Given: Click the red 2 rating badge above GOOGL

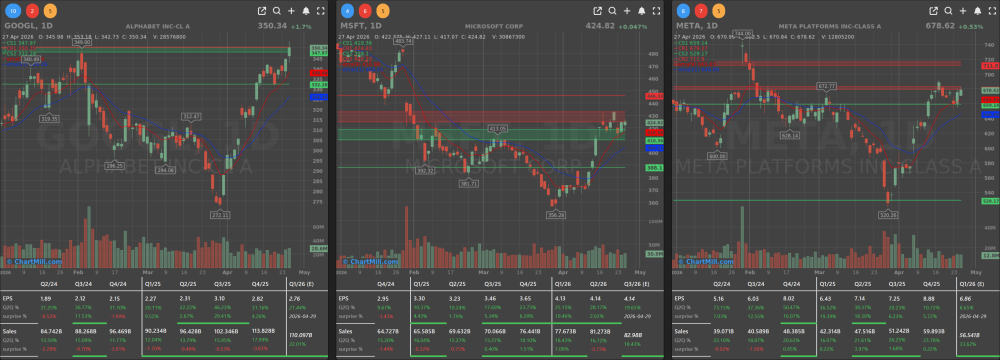Looking at the screenshot, I should [x=33, y=11].
